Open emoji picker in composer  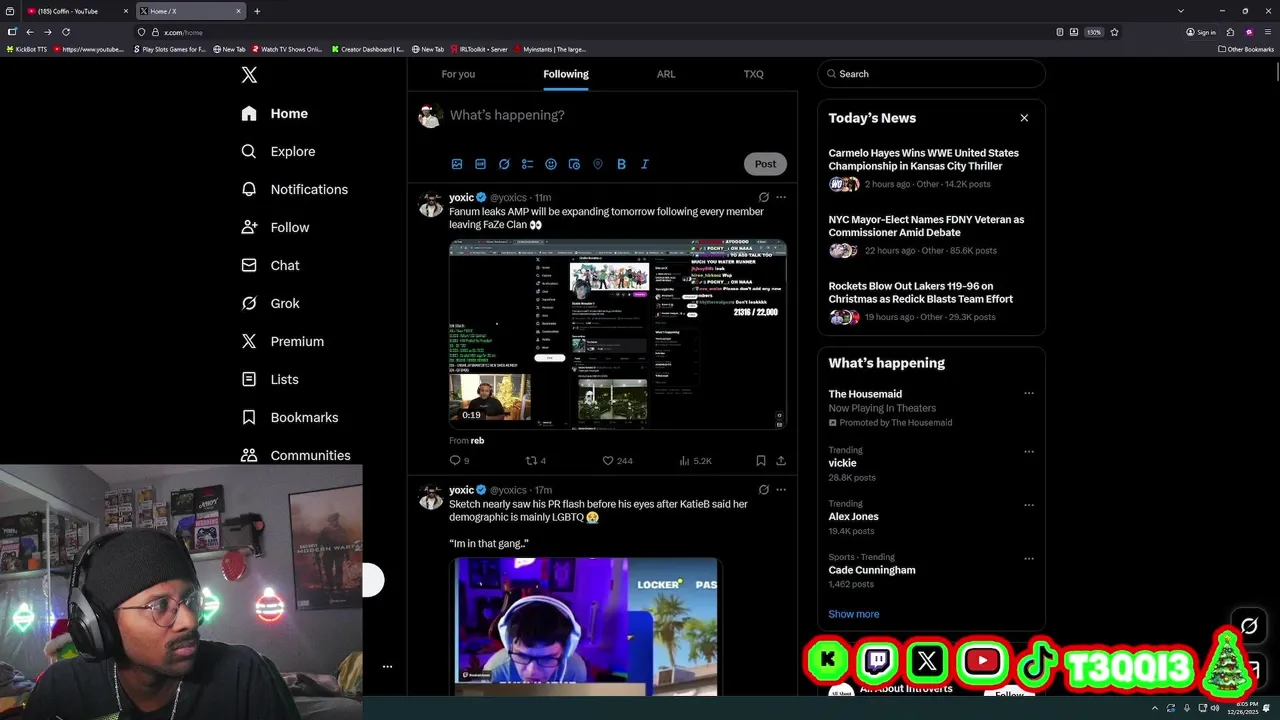[551, 164]
